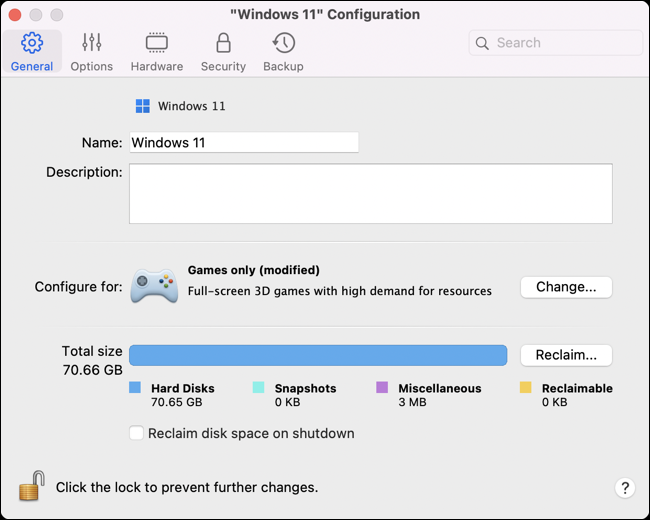Click the Reclaim... button

coord(566,355)
